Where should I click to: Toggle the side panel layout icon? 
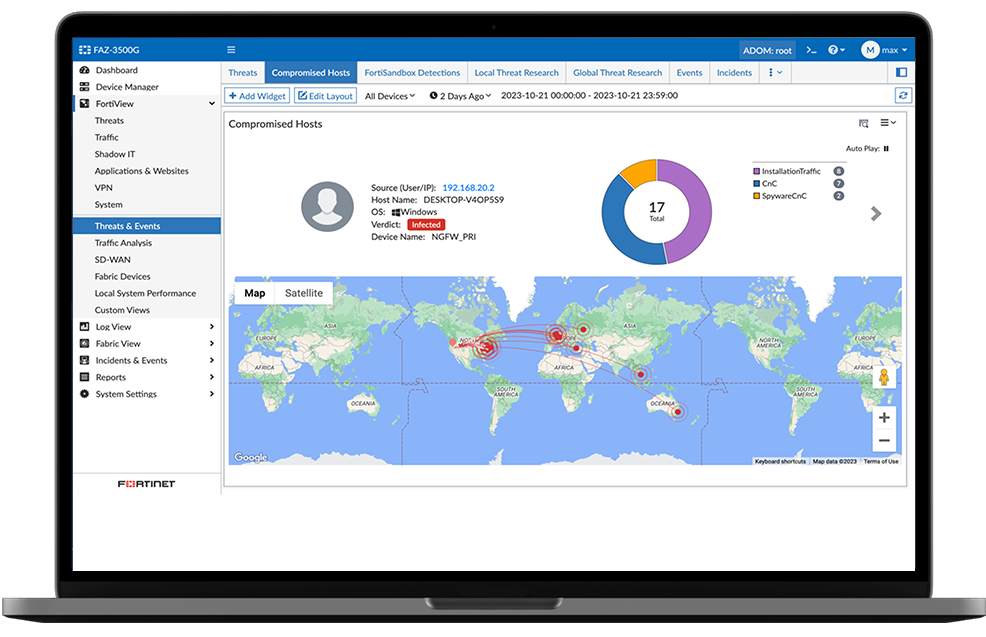[902, 72]
